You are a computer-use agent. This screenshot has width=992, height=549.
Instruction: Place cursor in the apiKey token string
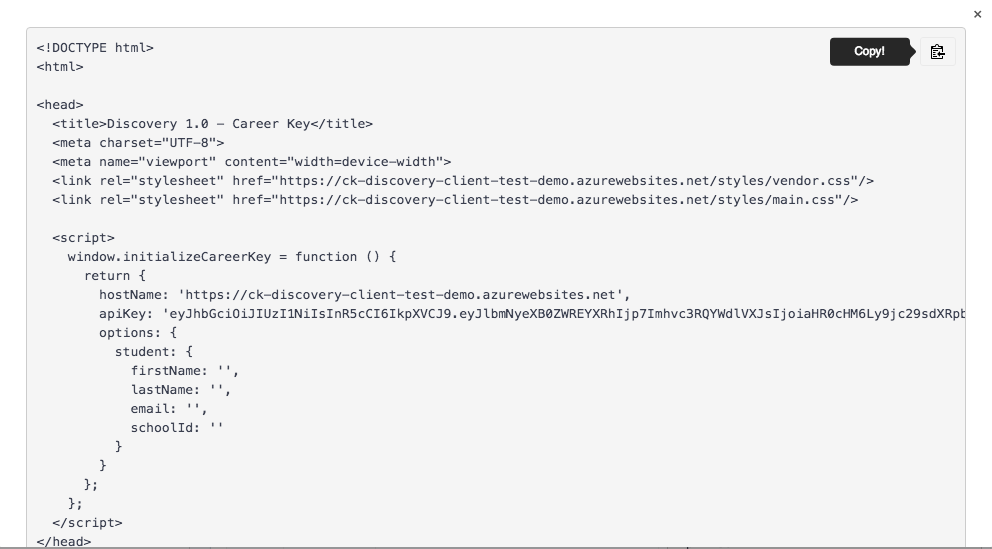(x=564, y=314)
